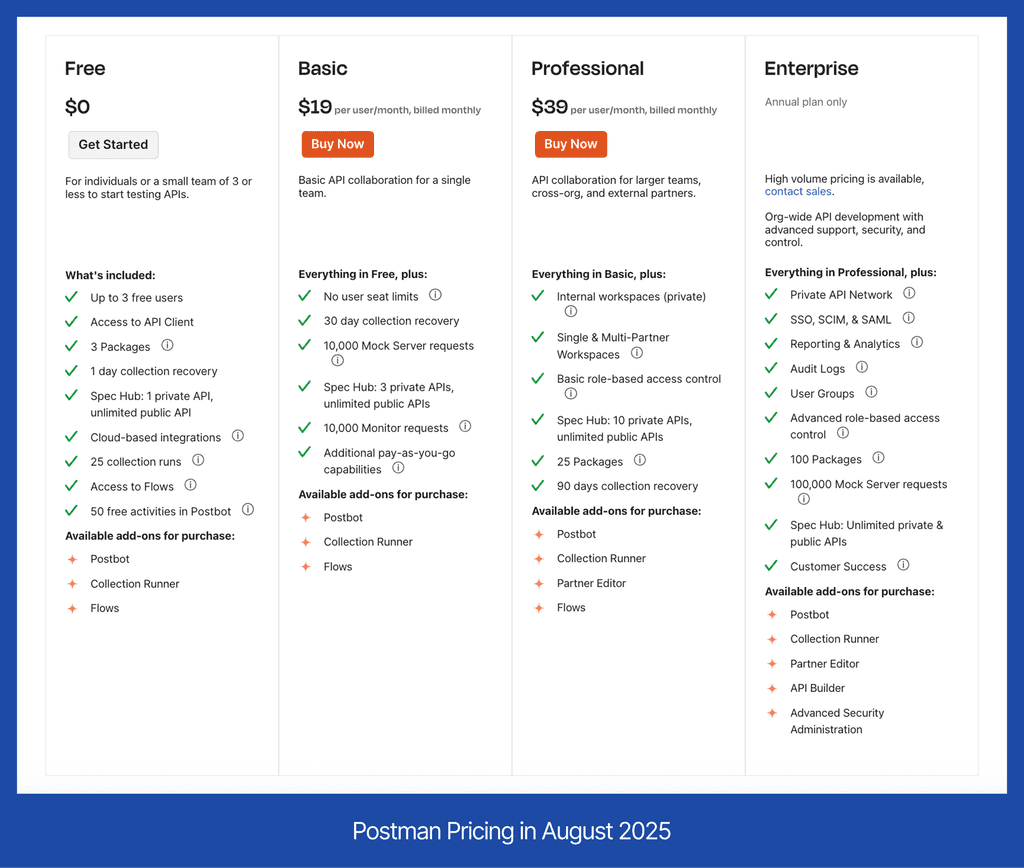Click info icon beside Customer Success

pos(903,566)
